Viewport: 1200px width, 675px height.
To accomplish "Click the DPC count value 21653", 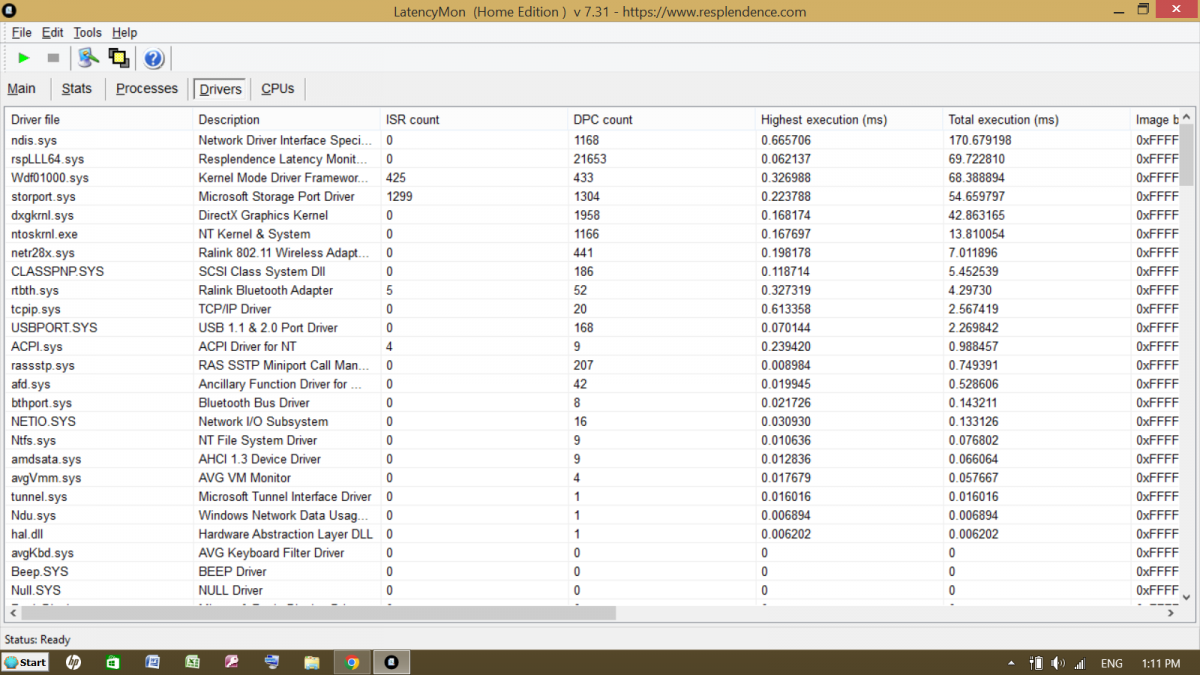I will (x=590, y=159).
